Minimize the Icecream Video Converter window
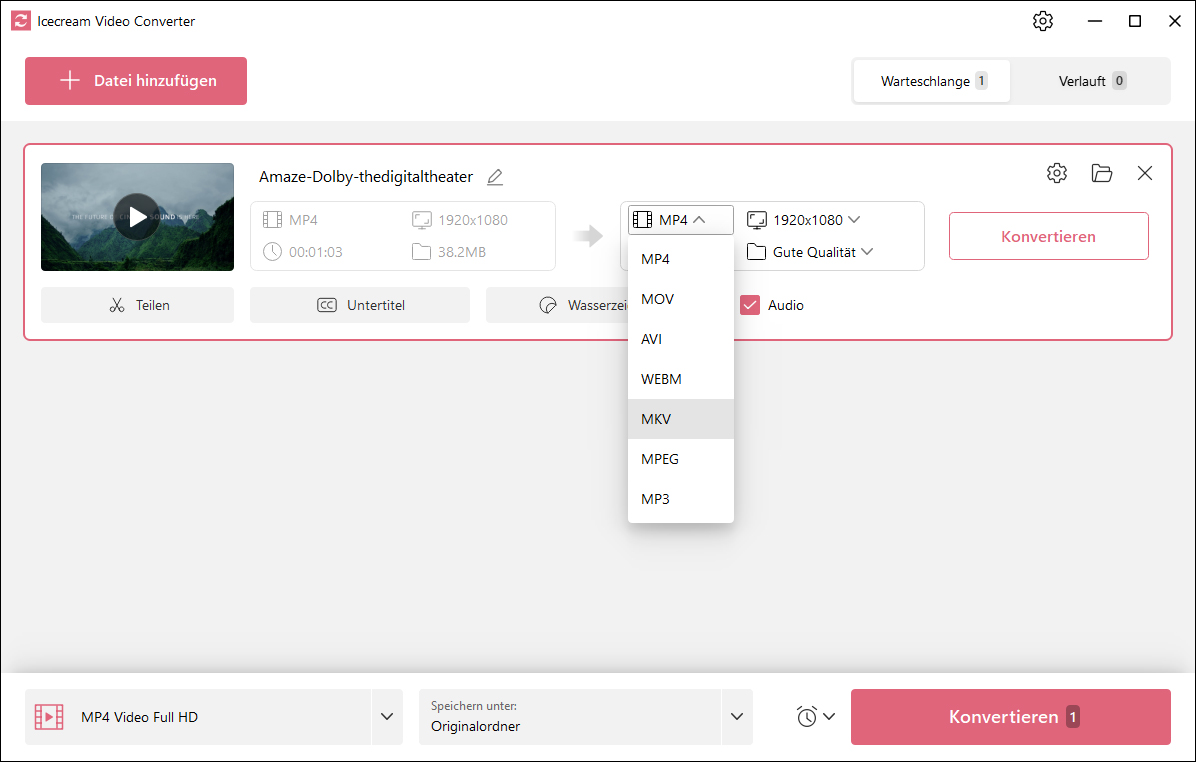Image resolution: width=1196 pixels, height=762 pixels. [1095, 21]
